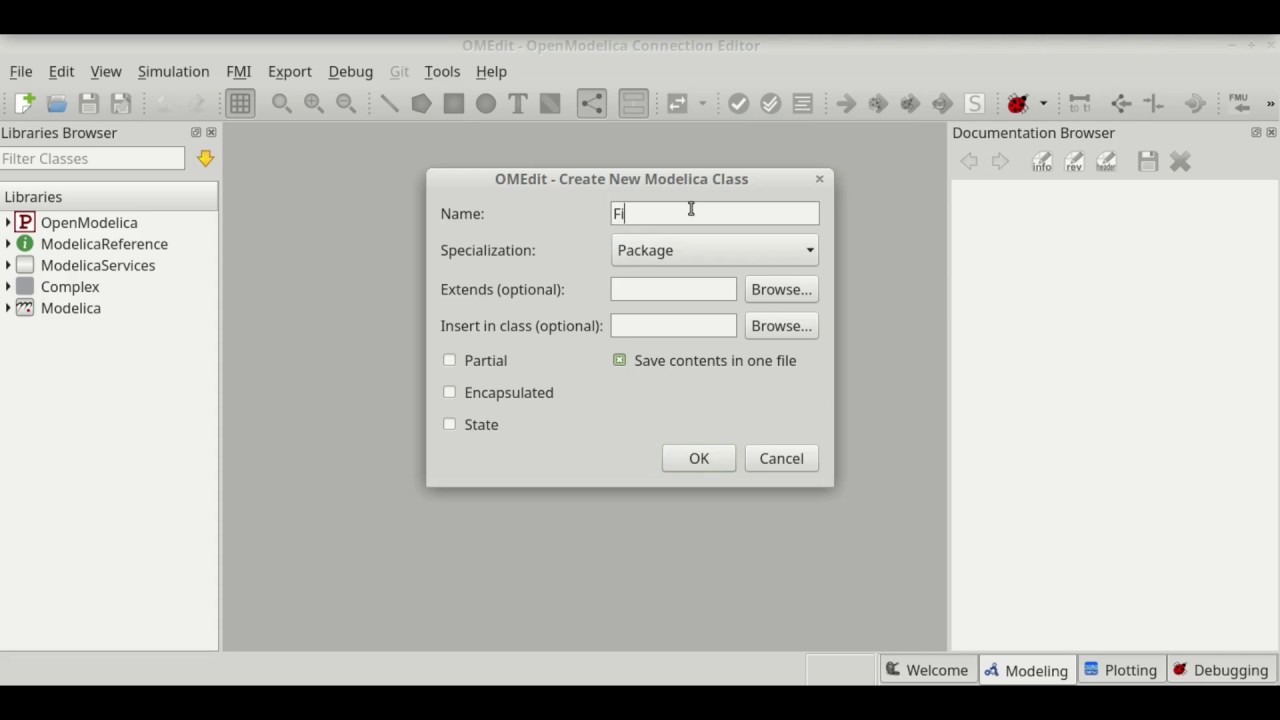Click the Reset Zoom magnifier icon
1280x720 pixels.
click(x=282, y=103)
